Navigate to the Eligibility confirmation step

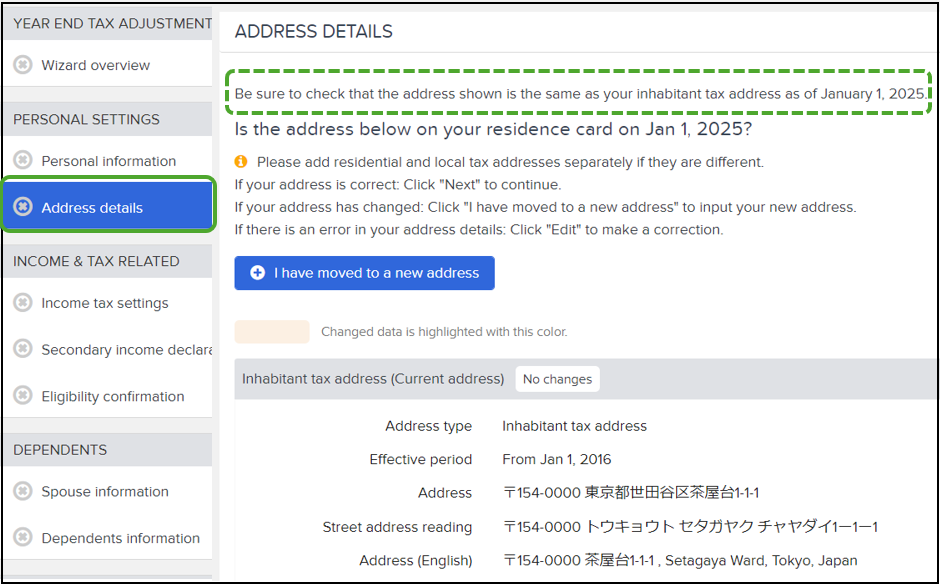[x=113, y=396]
